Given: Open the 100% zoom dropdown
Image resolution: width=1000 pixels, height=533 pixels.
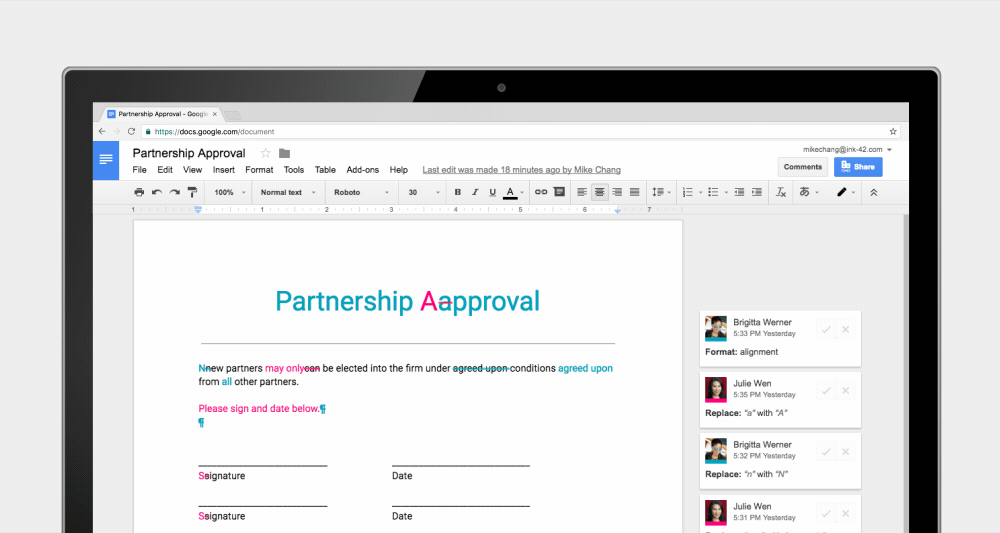Looking at the screenshot, I should pyautogui.click(x=230, y=192).
